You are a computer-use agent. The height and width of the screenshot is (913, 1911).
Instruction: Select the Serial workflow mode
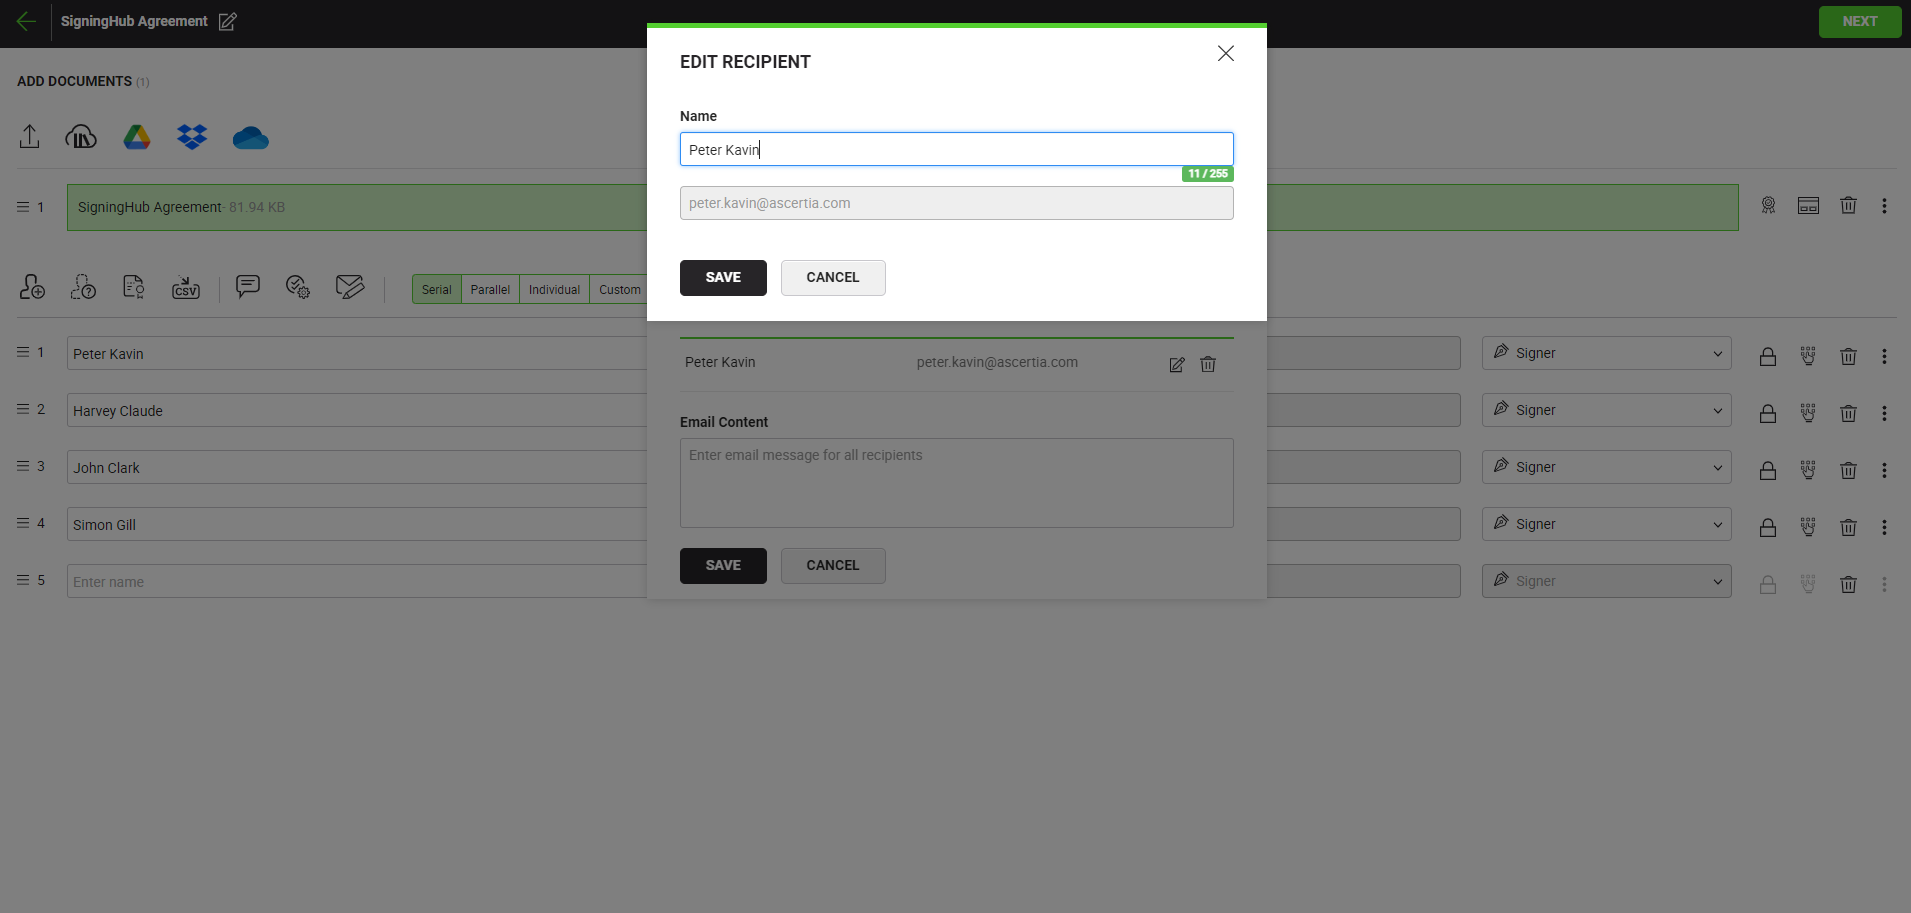(436, 290)
